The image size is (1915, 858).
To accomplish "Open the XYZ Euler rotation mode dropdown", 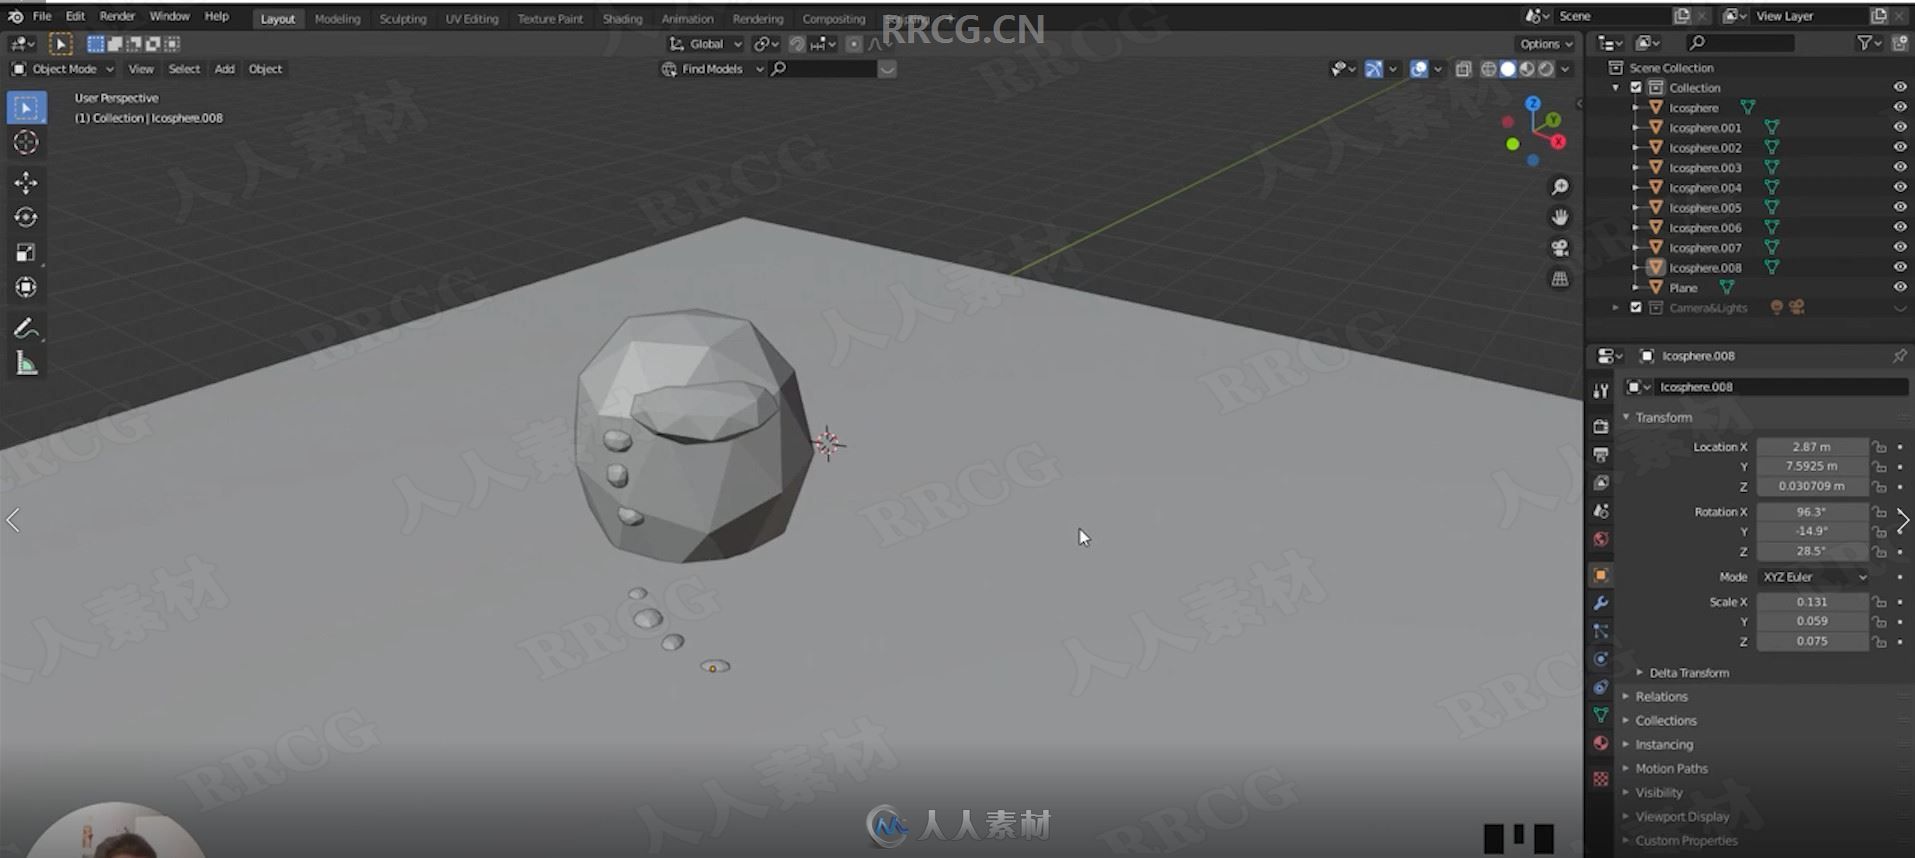I will pyautogui.click(x=1813, y=577).
